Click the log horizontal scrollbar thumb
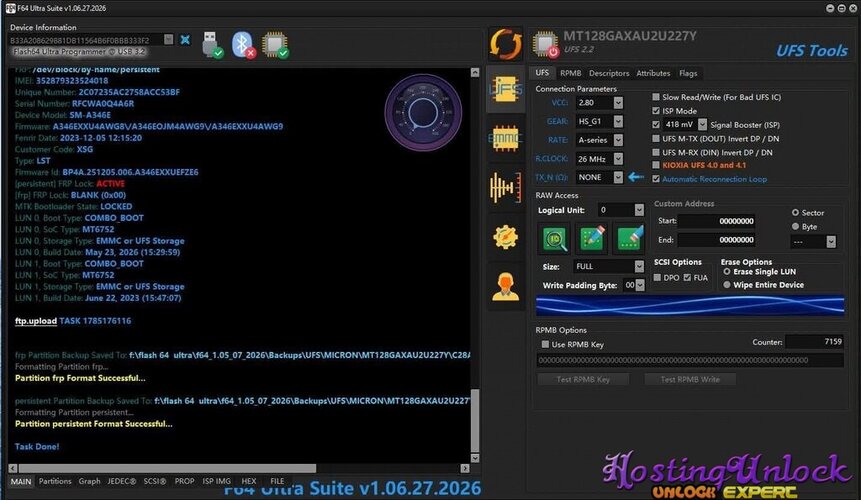 tap(167, 468)
